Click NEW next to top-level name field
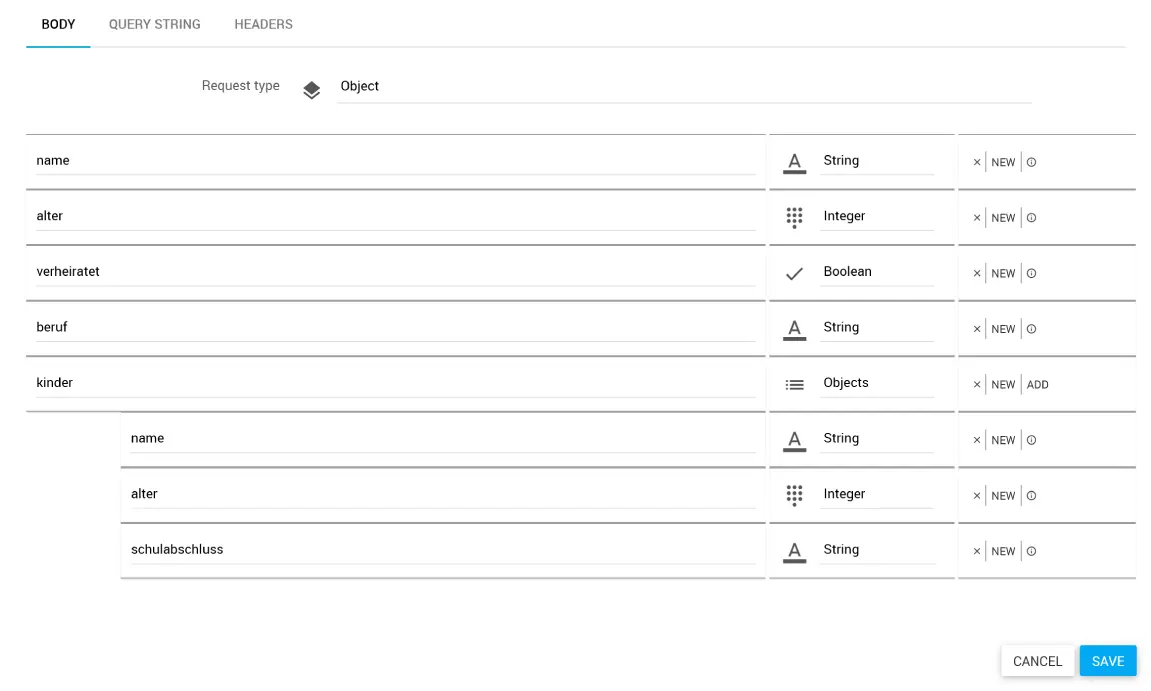Viewport: 1151px width, 691px height. 1003,162
